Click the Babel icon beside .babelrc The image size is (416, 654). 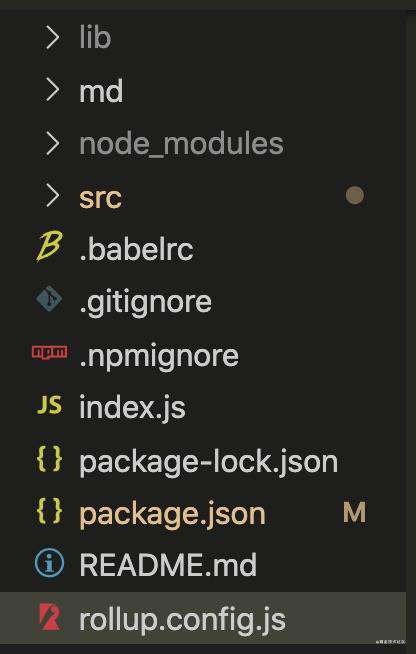[x=49, y=246]
